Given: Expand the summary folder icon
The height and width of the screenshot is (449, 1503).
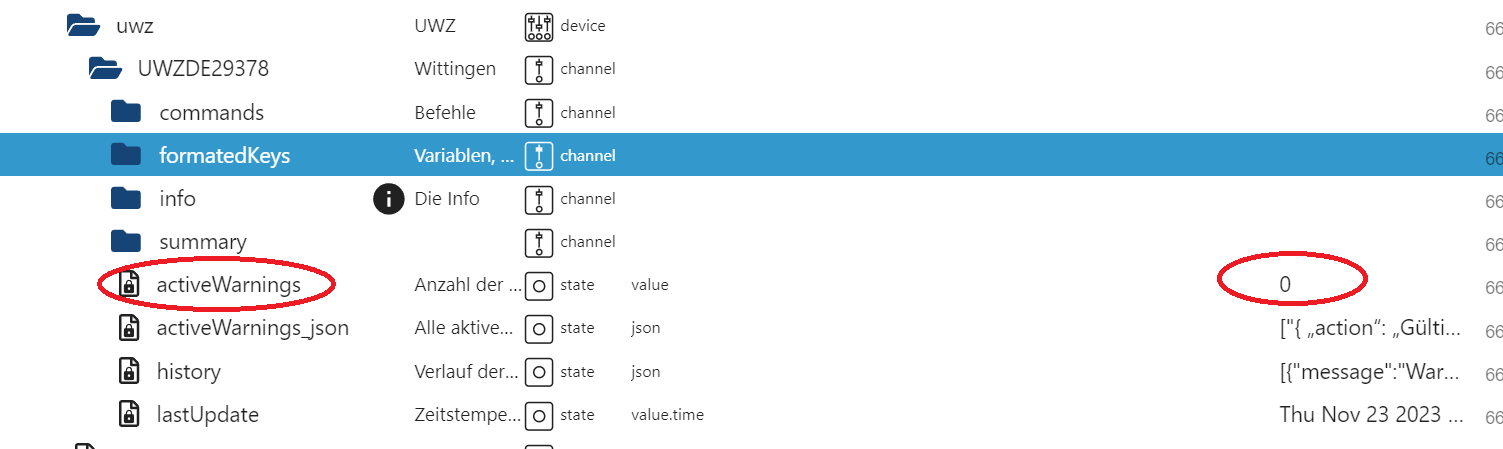Looking at the screenshot, I should 125,241.
